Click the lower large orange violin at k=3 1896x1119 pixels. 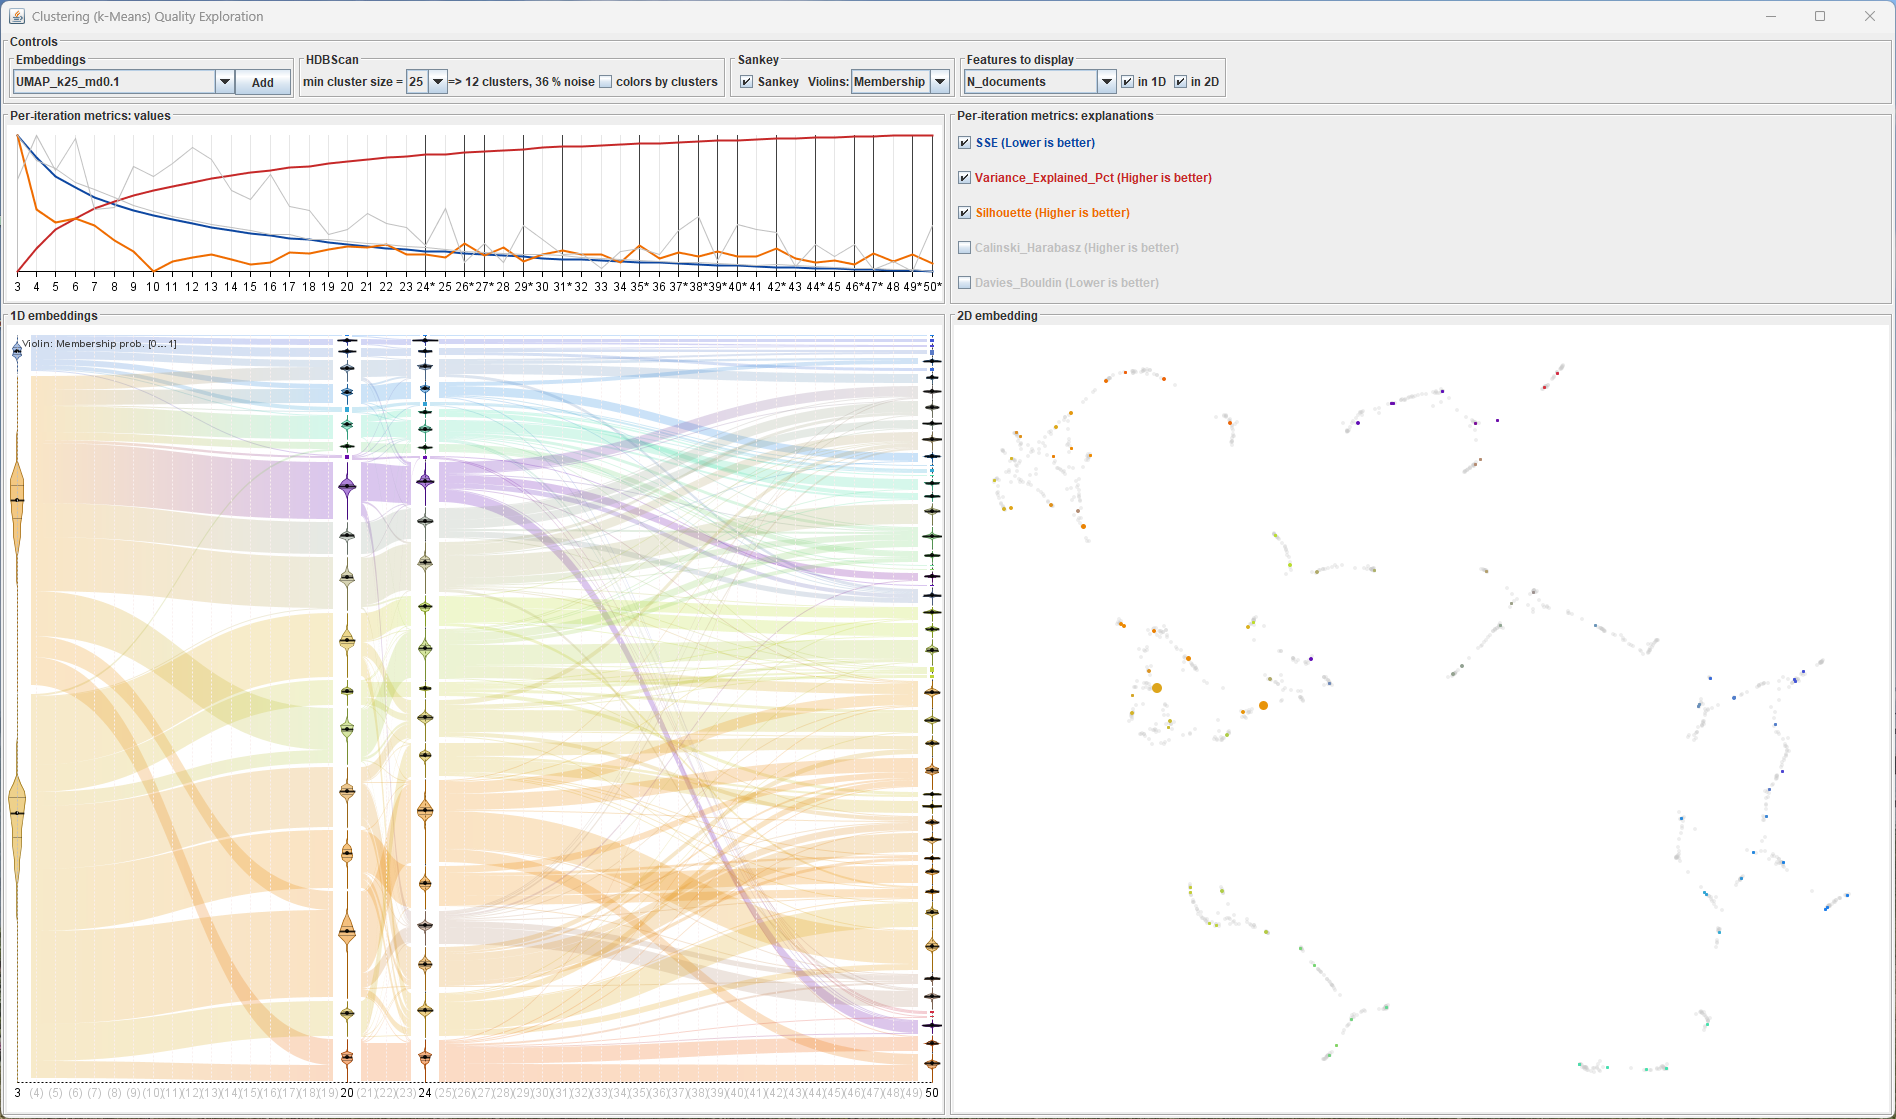tap(17, 812)
